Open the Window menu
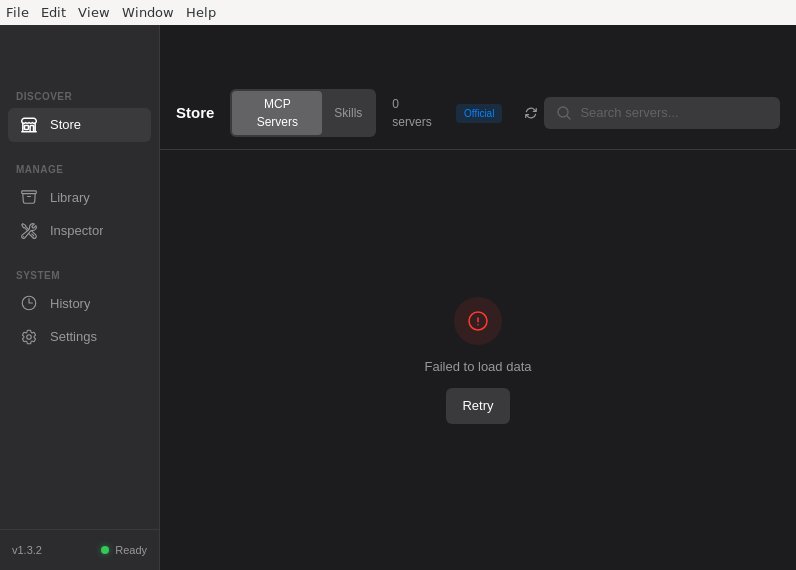This screenshot has height=570, width=796. click(x=148, y=12)
